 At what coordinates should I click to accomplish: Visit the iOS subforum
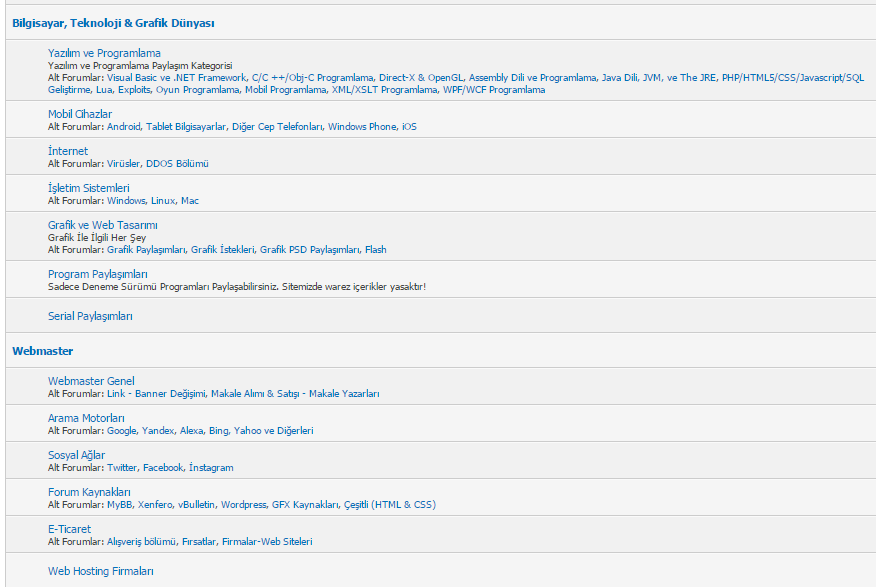click(409, 127)
